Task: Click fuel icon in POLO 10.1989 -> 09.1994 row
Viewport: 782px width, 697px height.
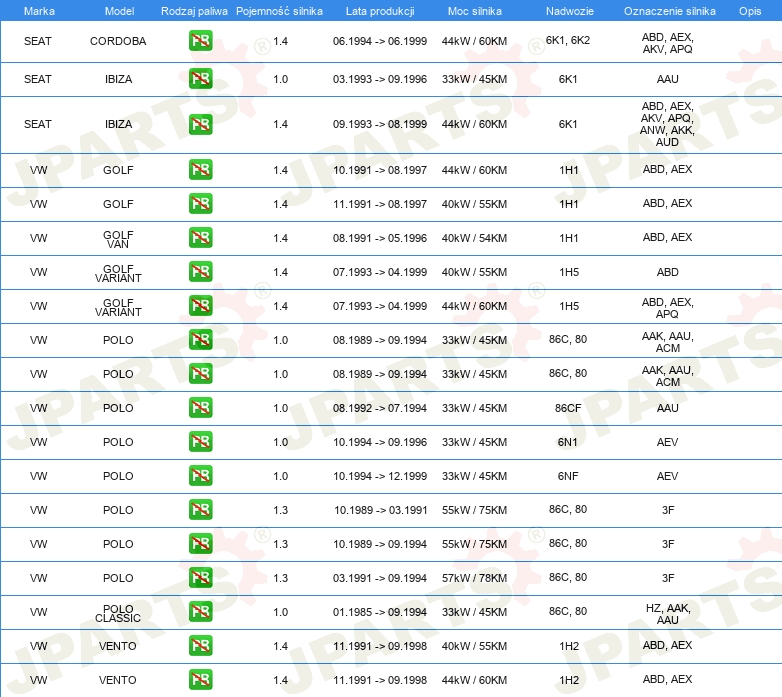Action: point(200,543)
